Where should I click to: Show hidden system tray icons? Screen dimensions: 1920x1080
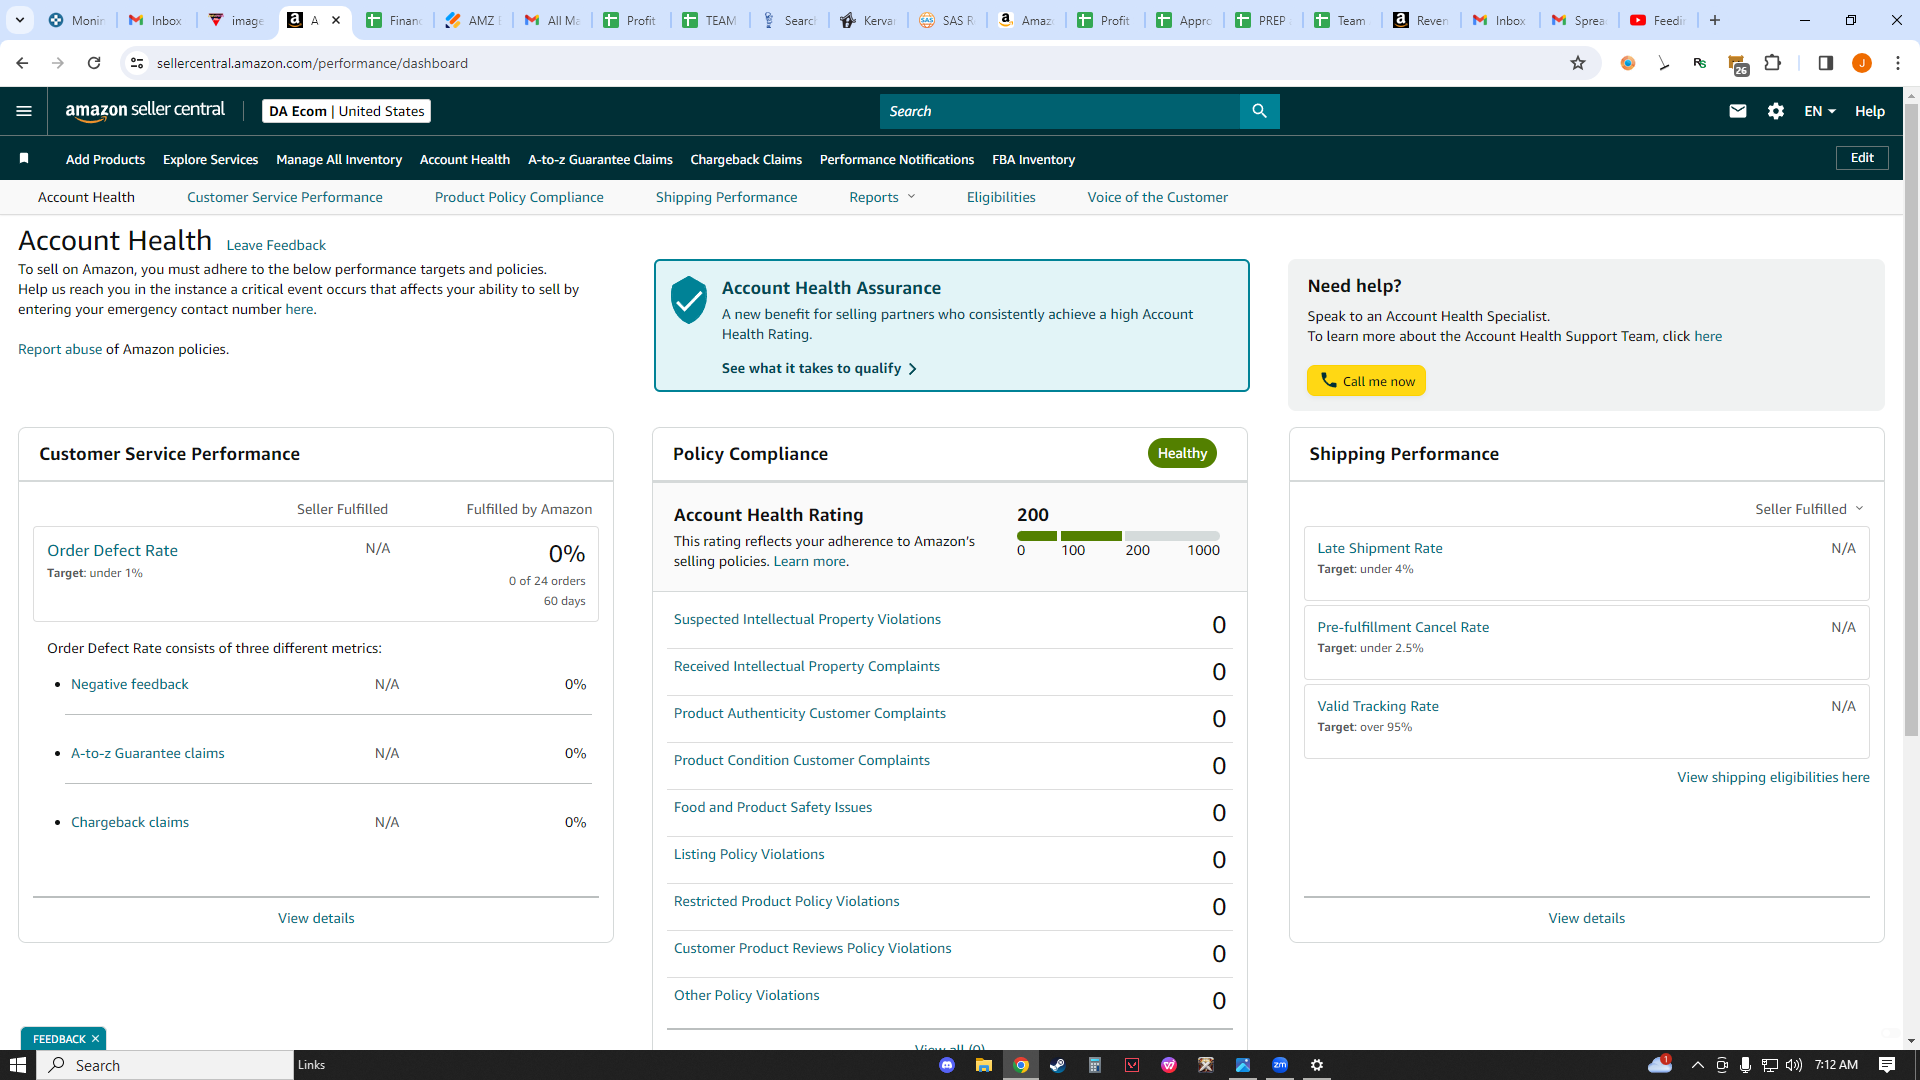click(x=1697, y=1065)
